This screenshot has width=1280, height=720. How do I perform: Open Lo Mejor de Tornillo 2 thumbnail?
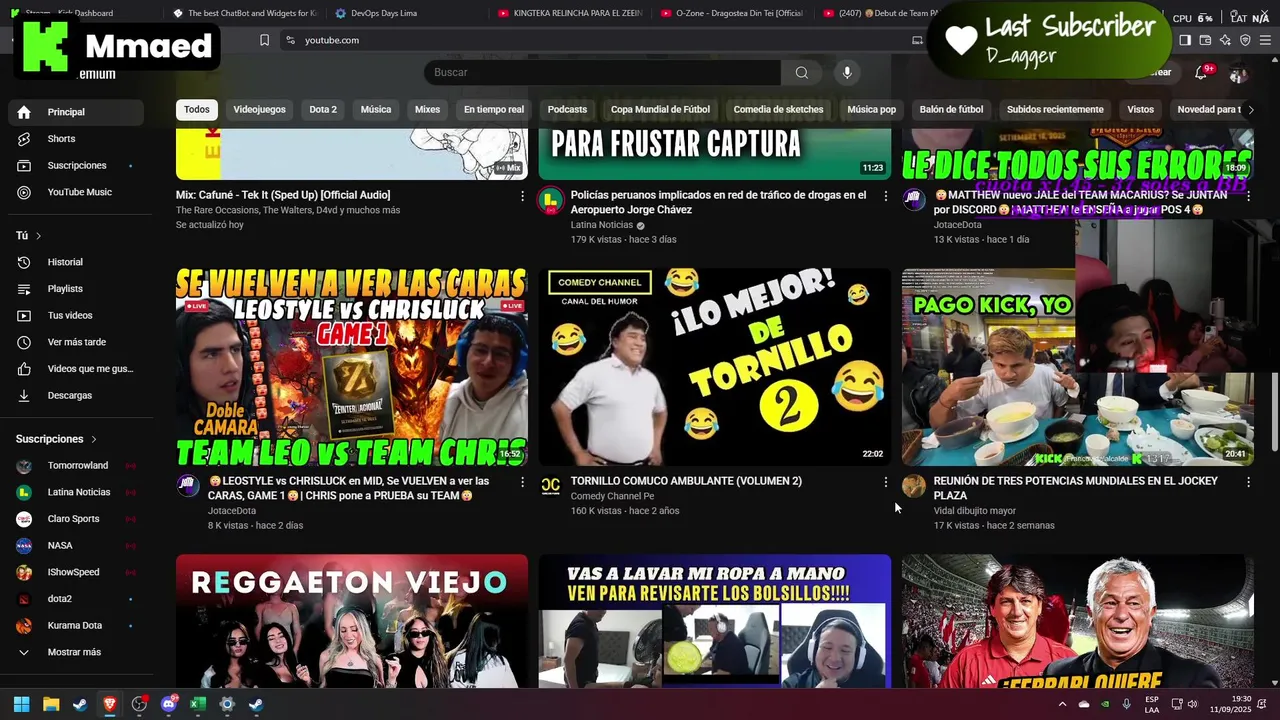pyautogui.click(x=714, y=367)
